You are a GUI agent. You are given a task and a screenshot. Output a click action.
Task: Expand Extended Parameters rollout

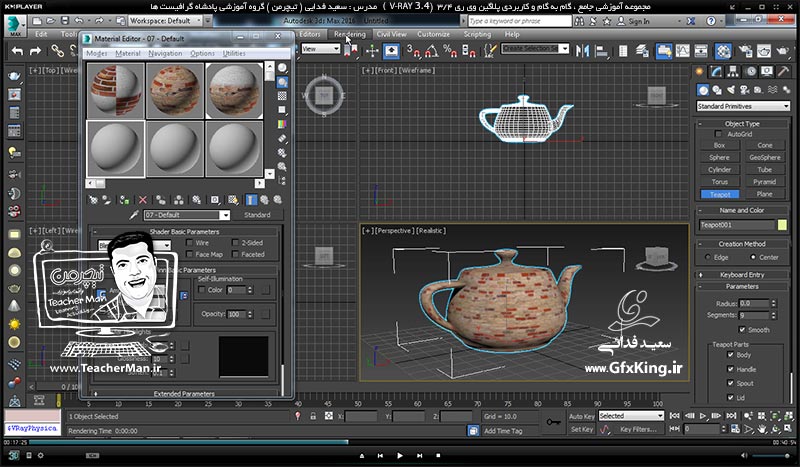(184, 394)
